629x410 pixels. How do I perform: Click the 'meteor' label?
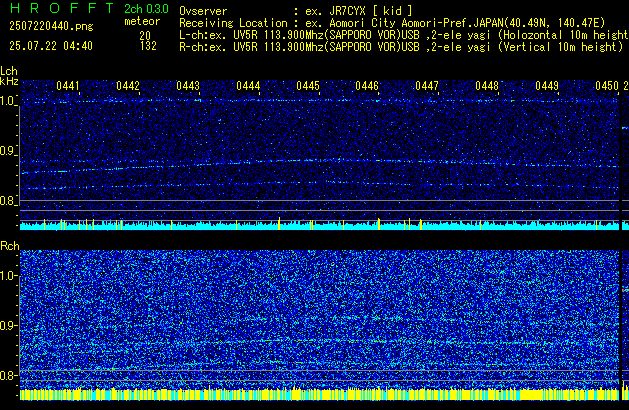coord(142,21)
